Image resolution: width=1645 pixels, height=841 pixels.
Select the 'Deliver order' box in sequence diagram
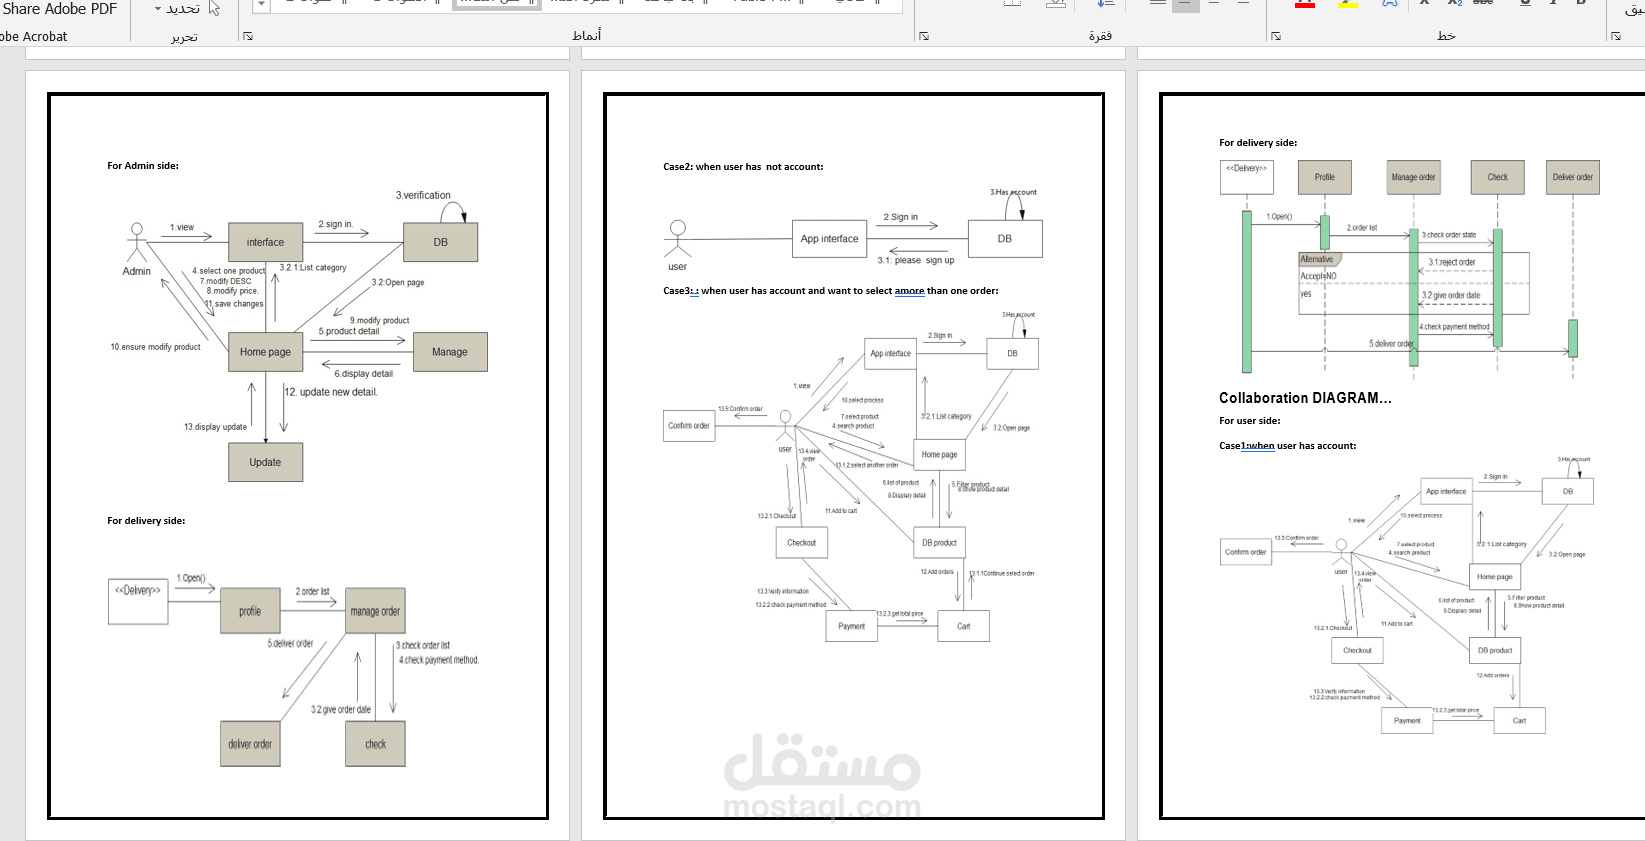coord(1573,177)
